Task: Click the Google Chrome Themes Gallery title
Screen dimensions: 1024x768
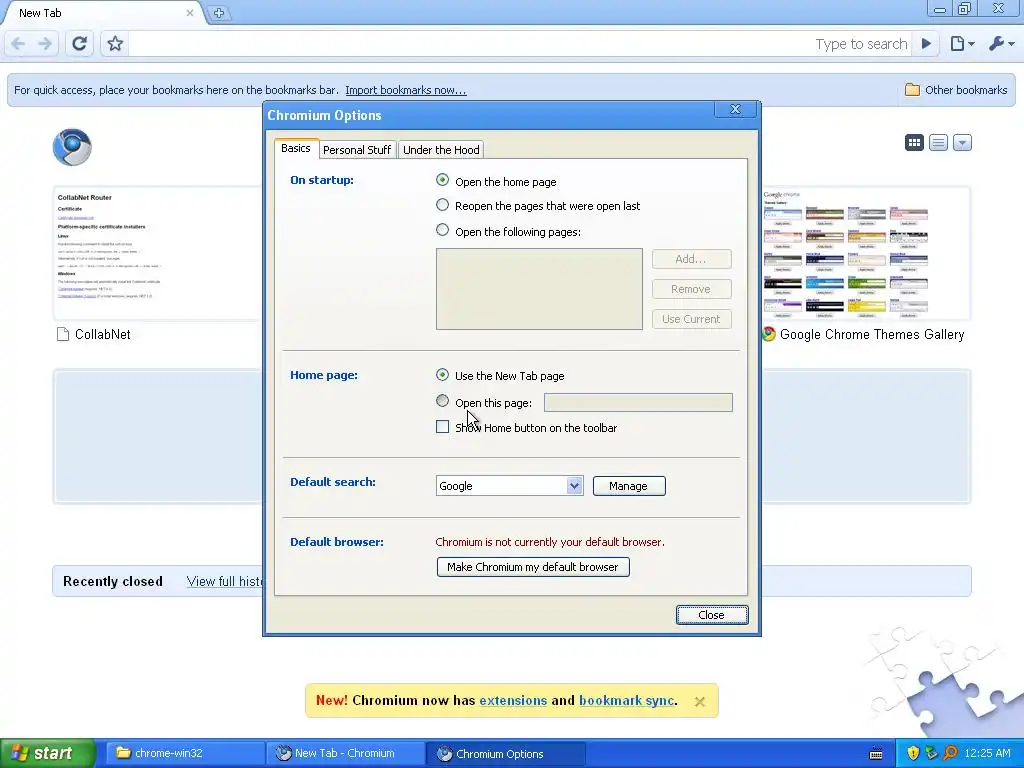Action: (x=872, y=334)
